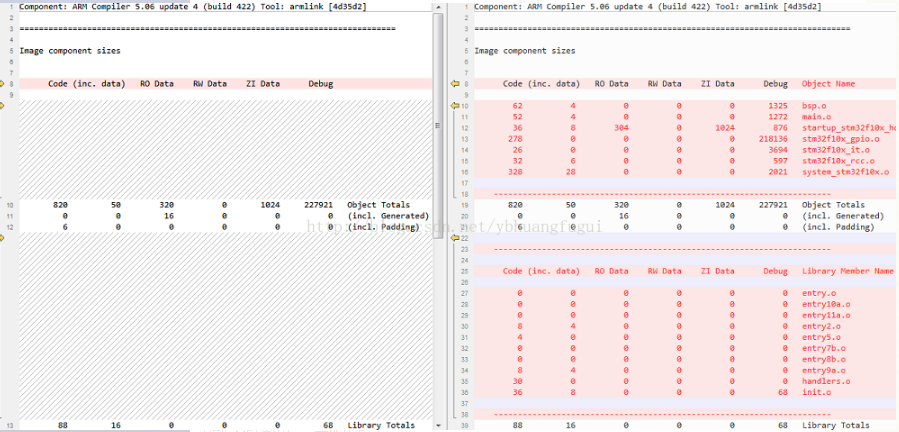Click the debug value 218136
Image resolution: width=899 pixels, height=432 pixels.
(x=772, y=139)
